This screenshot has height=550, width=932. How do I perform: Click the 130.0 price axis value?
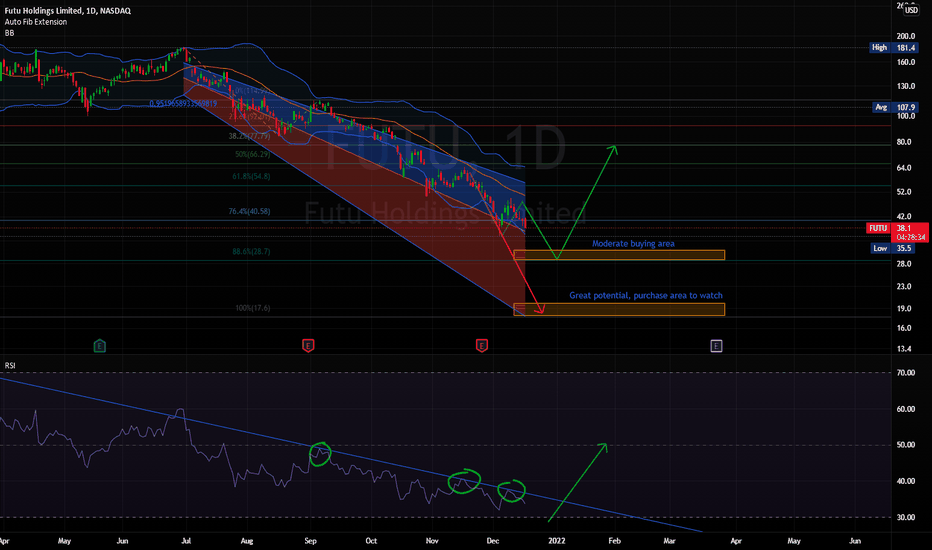[906, 86]
